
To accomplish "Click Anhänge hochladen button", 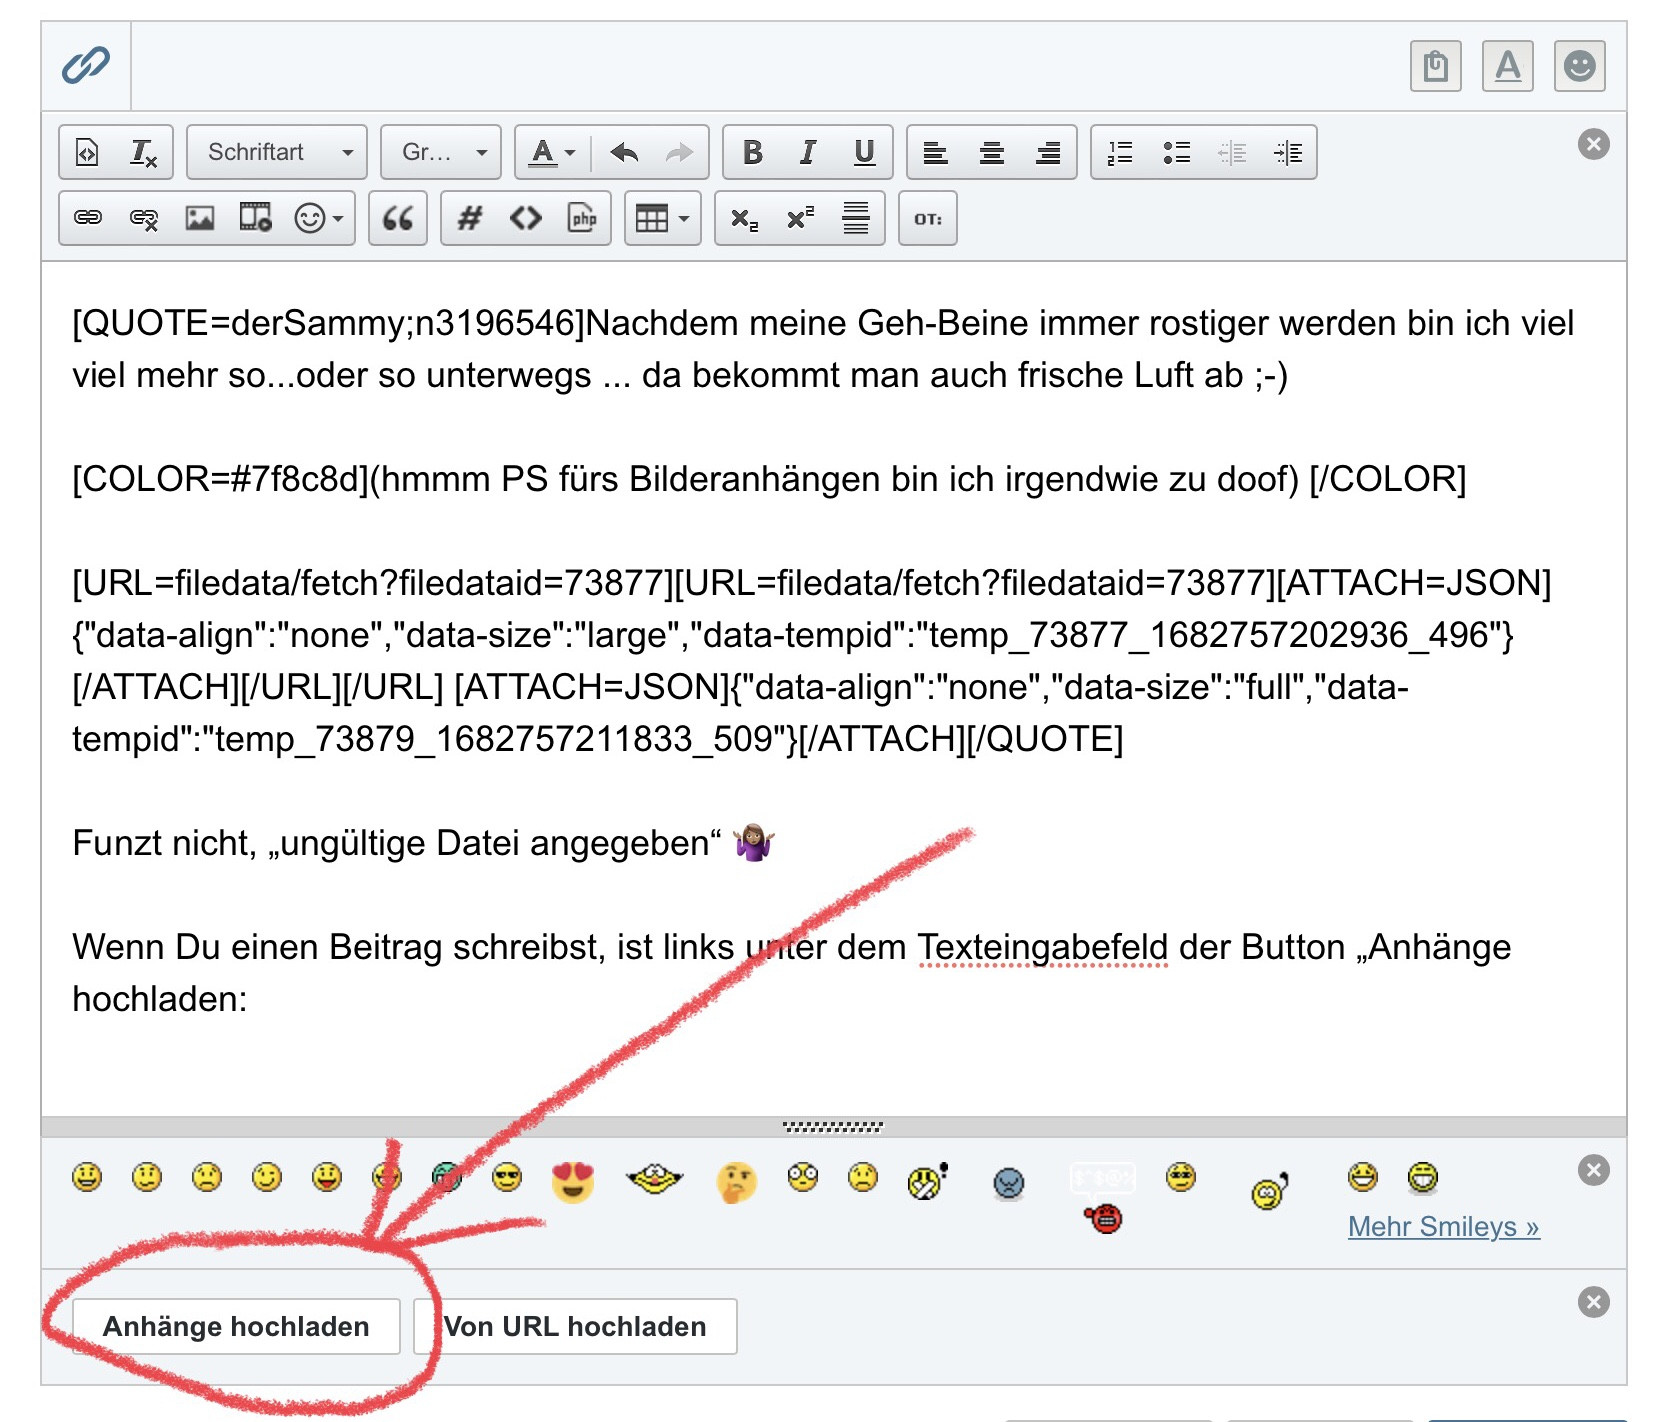I will click(236, 1326).
